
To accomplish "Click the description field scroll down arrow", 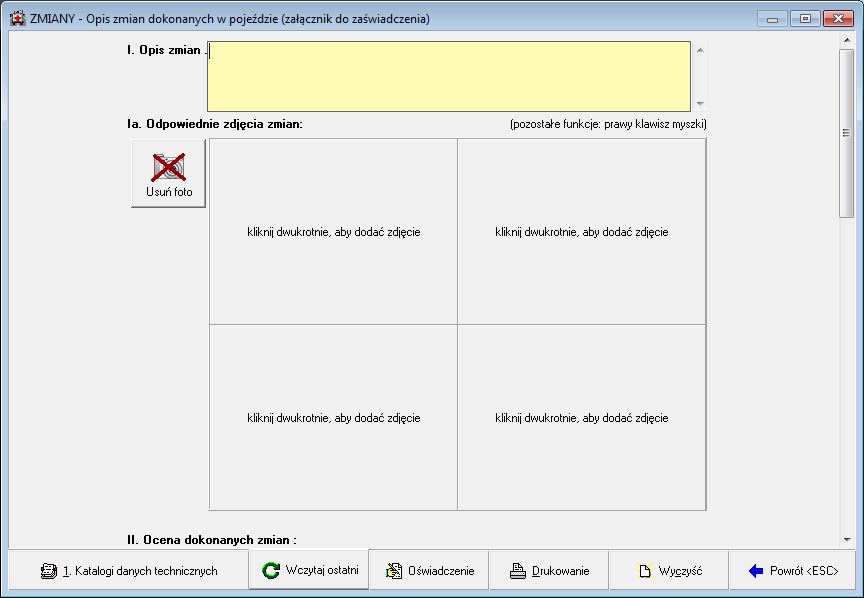I will tap(700, 103).
